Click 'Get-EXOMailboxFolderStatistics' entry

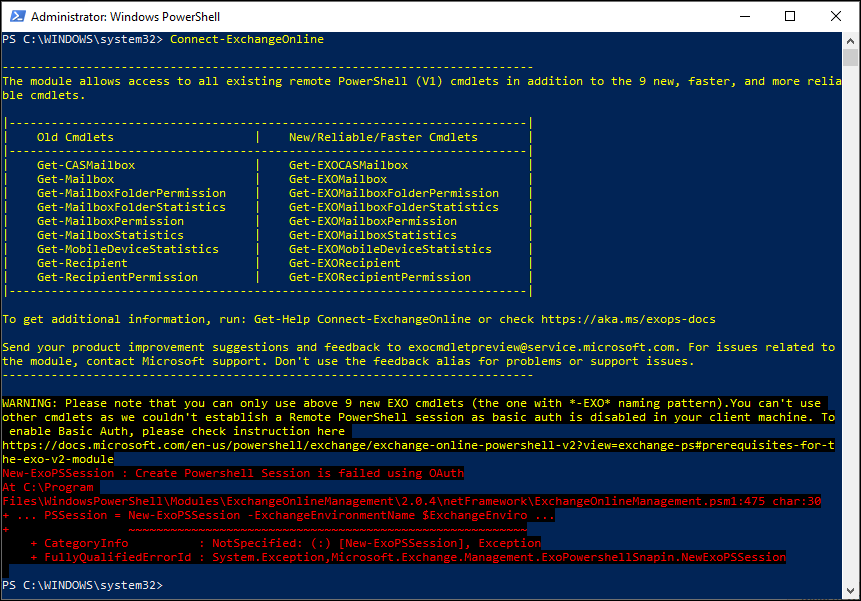pos(394,207)
